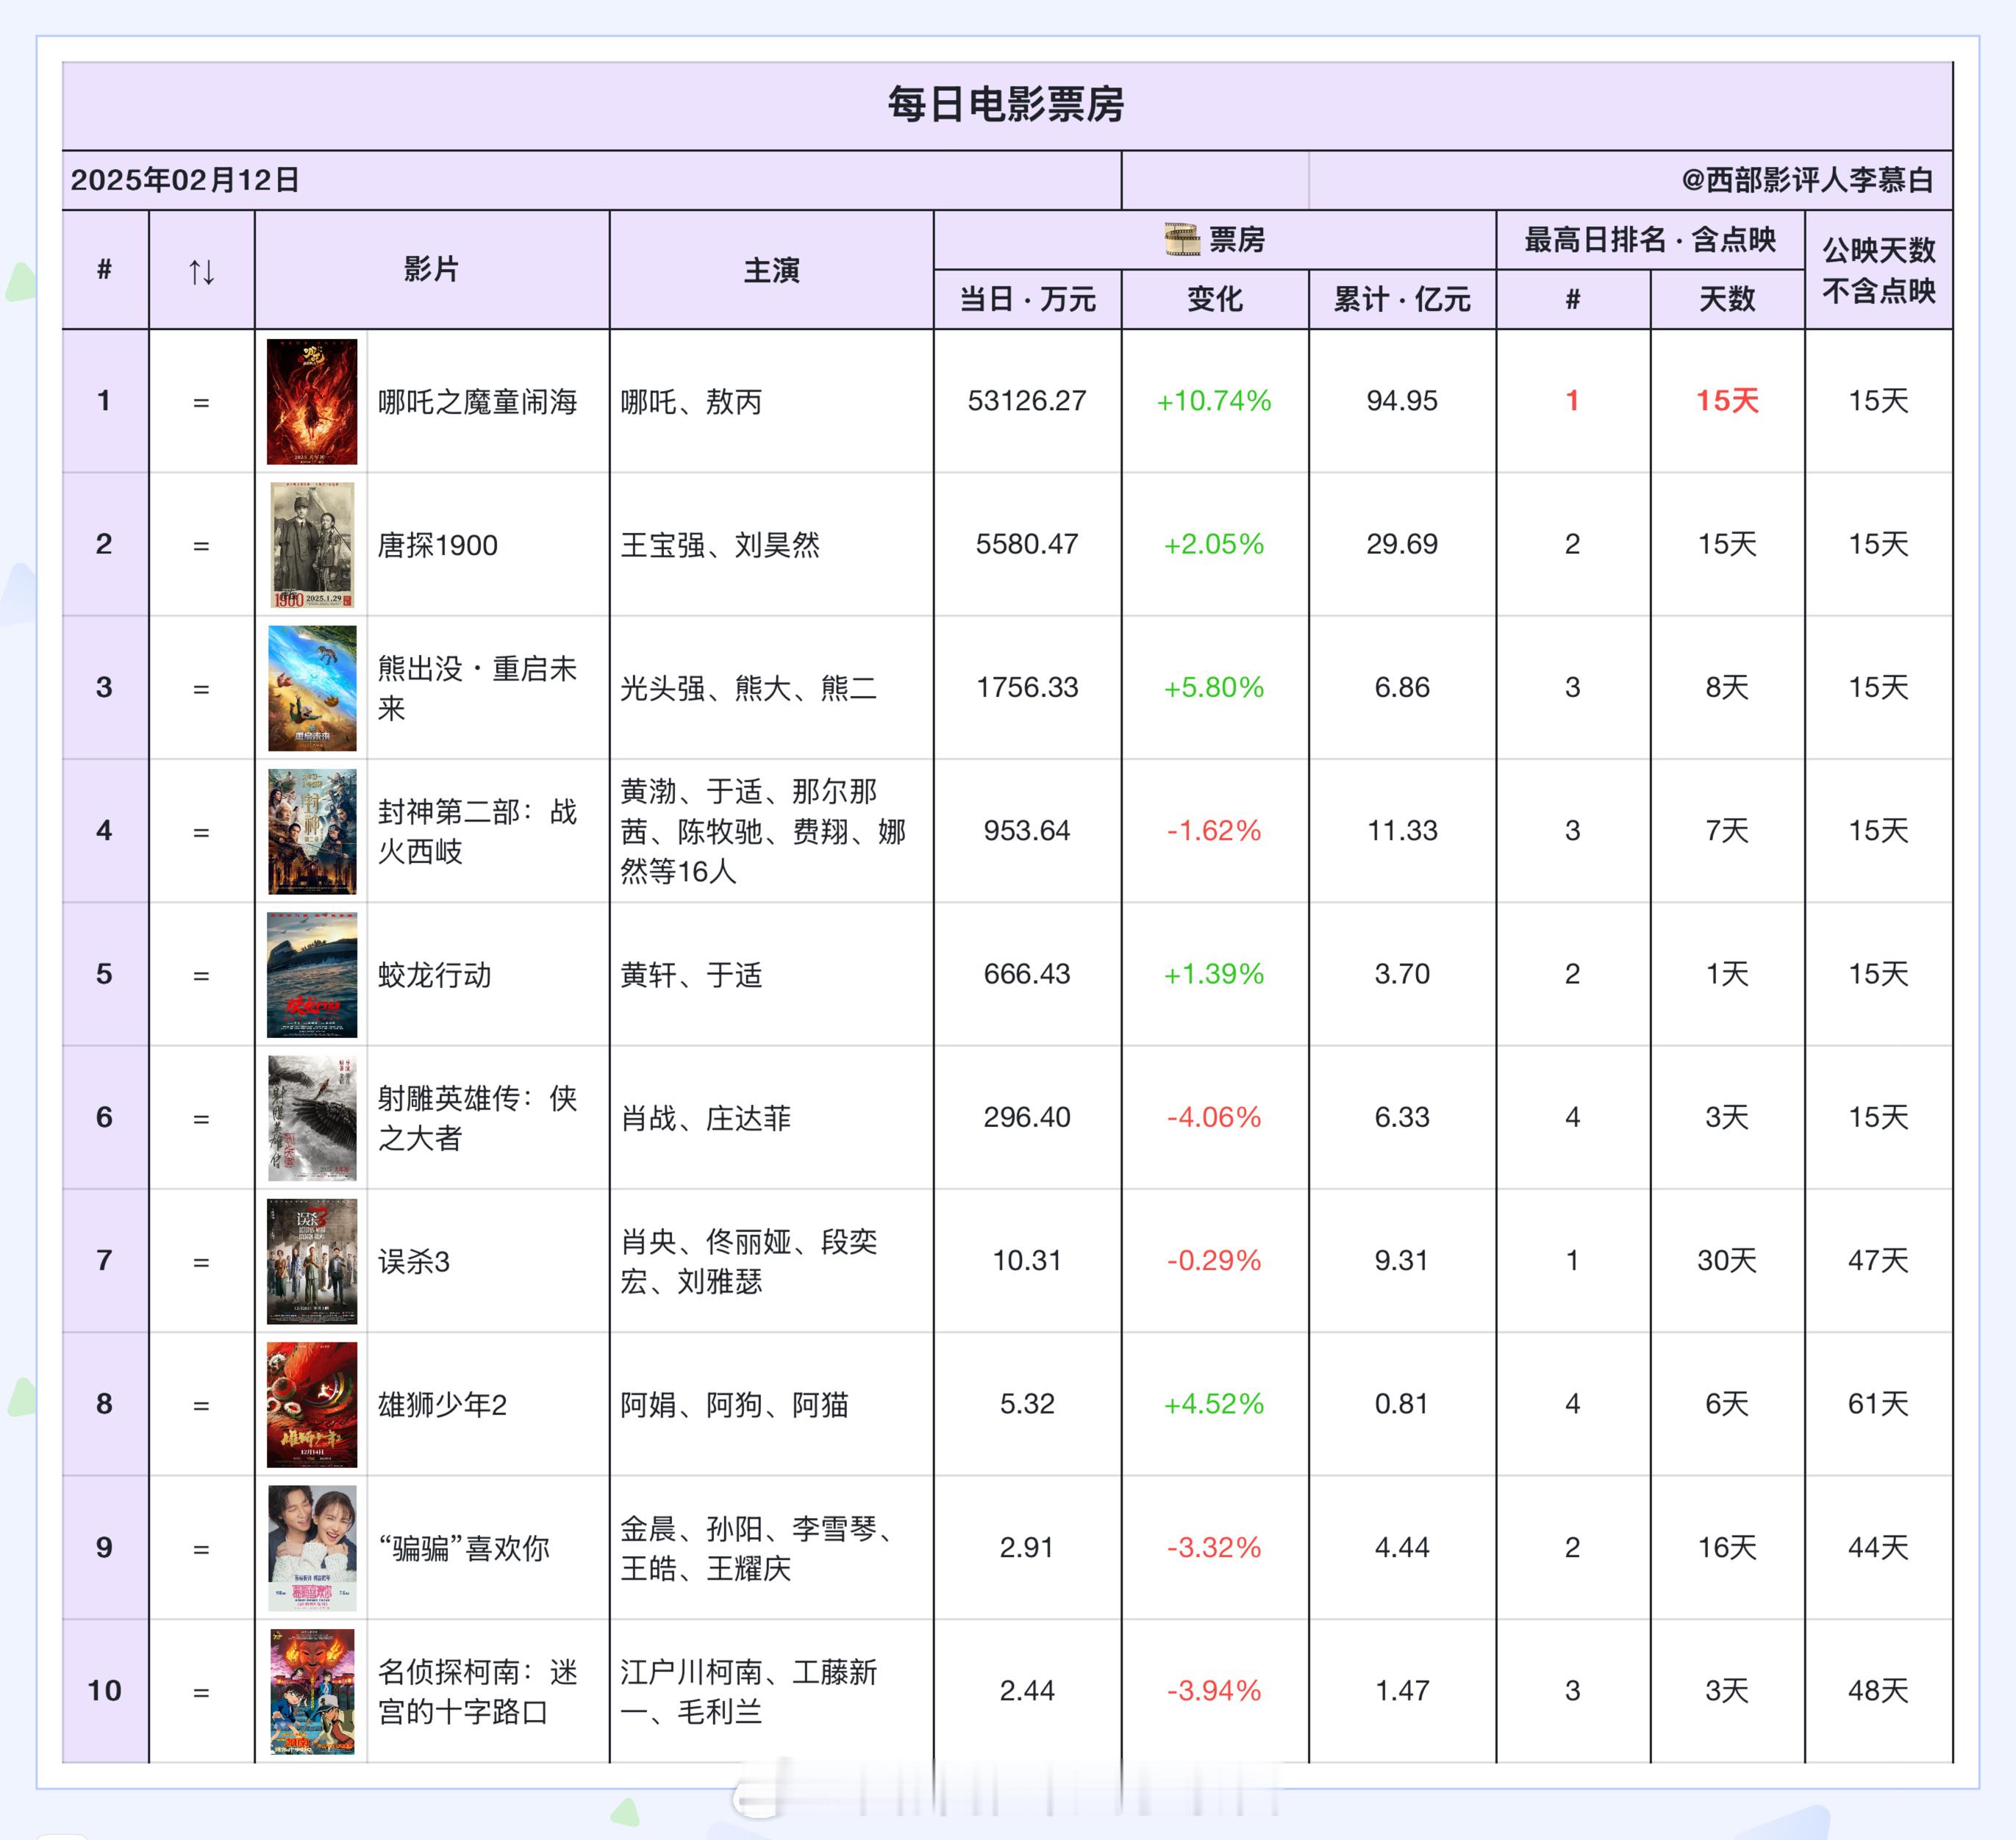Click the film reel icon beside 票房
The width and height of the screenshot is (2016, 1840).
[1182, 240]
